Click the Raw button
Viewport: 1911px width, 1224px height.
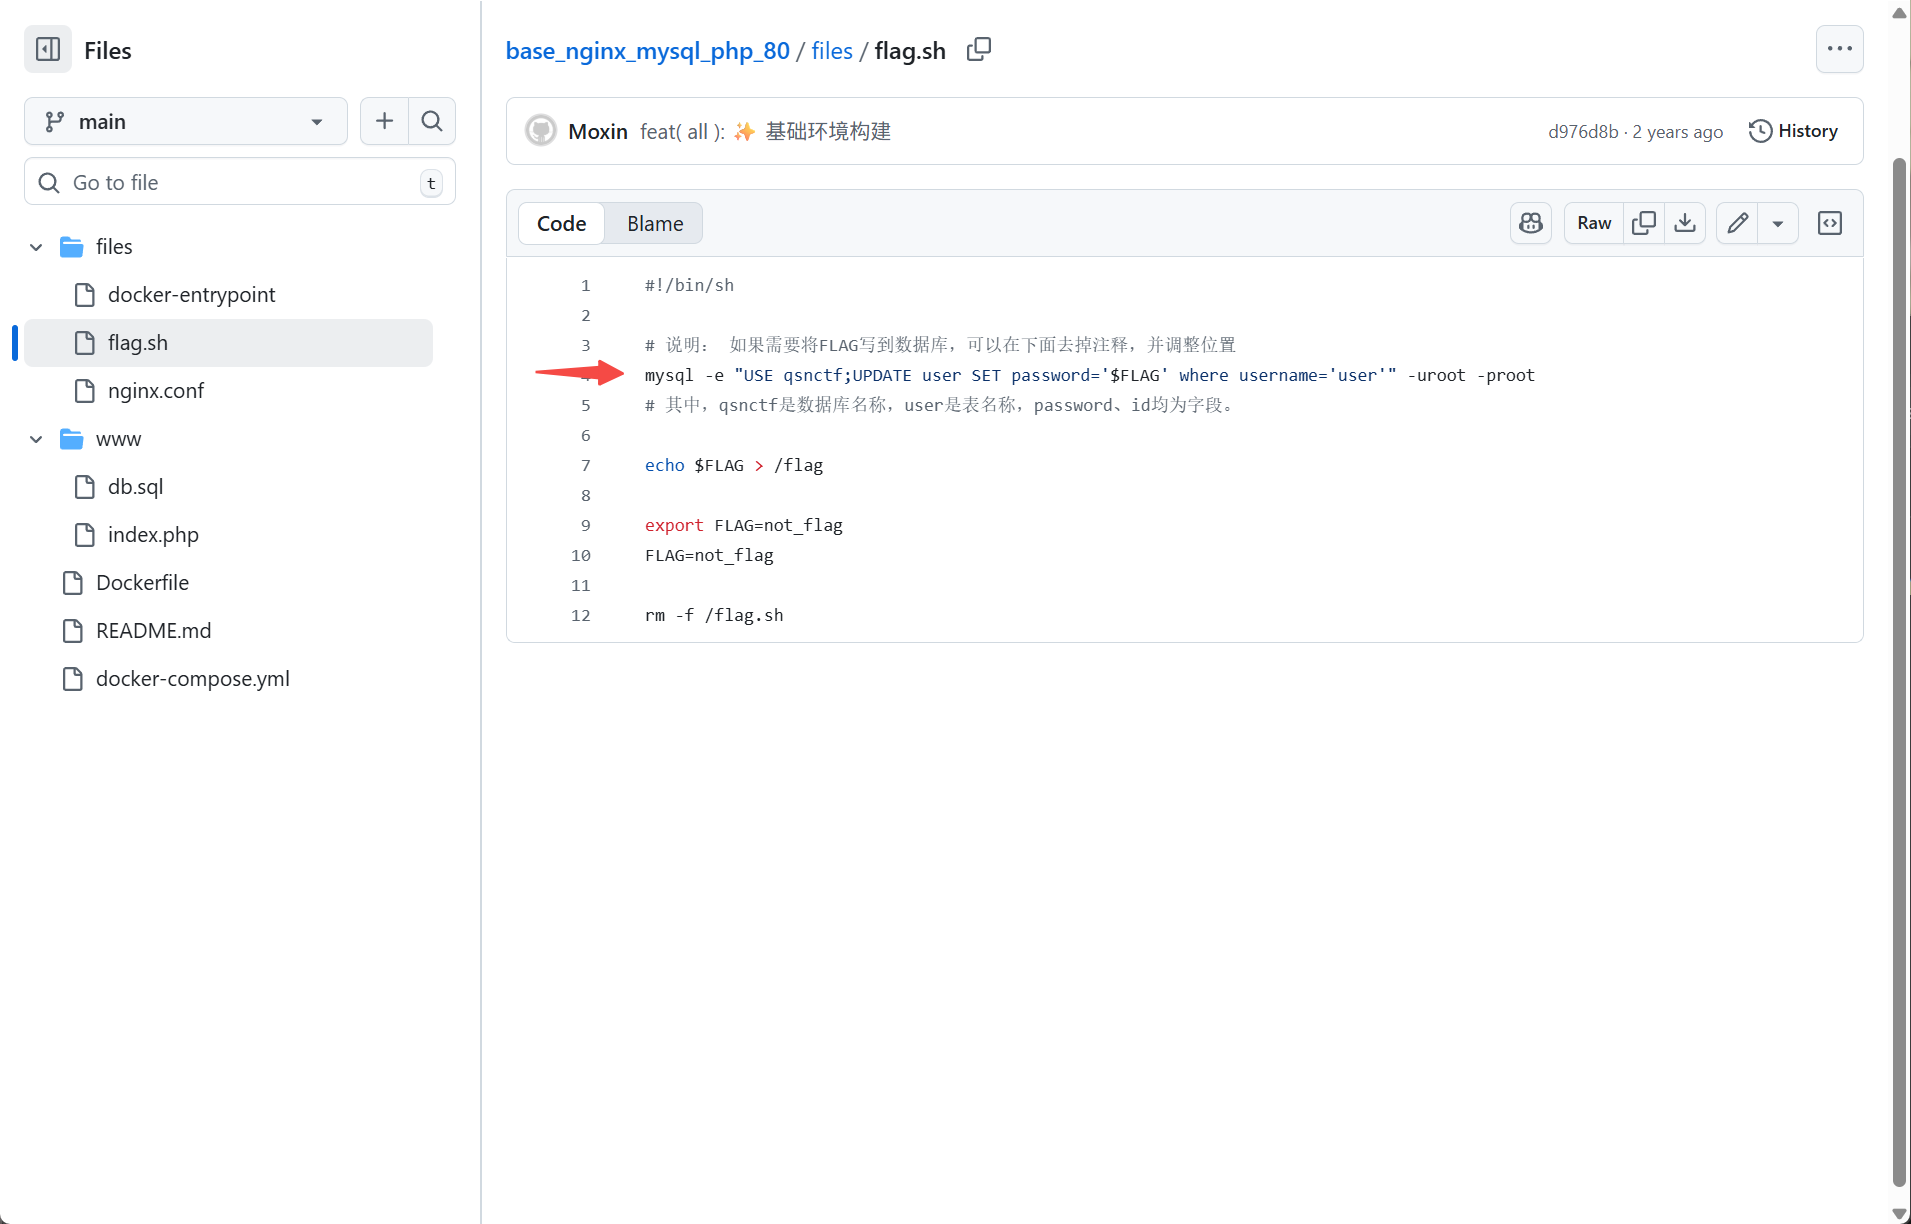coord(1594,223)
